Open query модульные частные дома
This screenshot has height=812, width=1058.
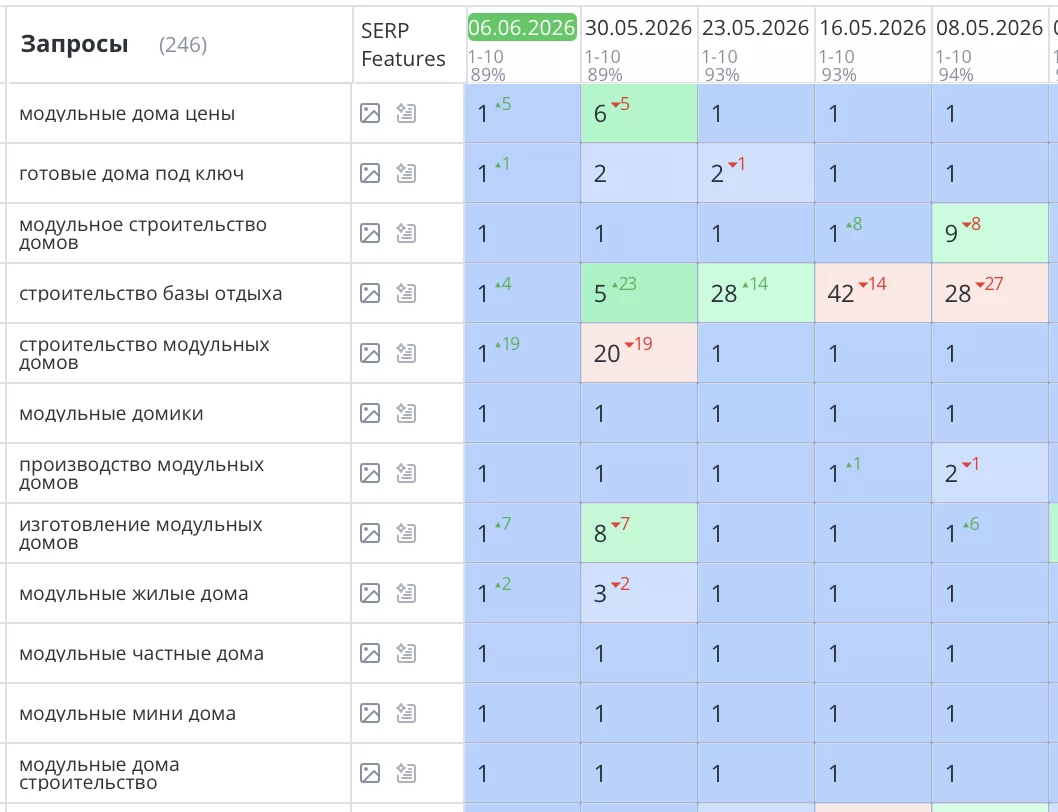(141, 653)
